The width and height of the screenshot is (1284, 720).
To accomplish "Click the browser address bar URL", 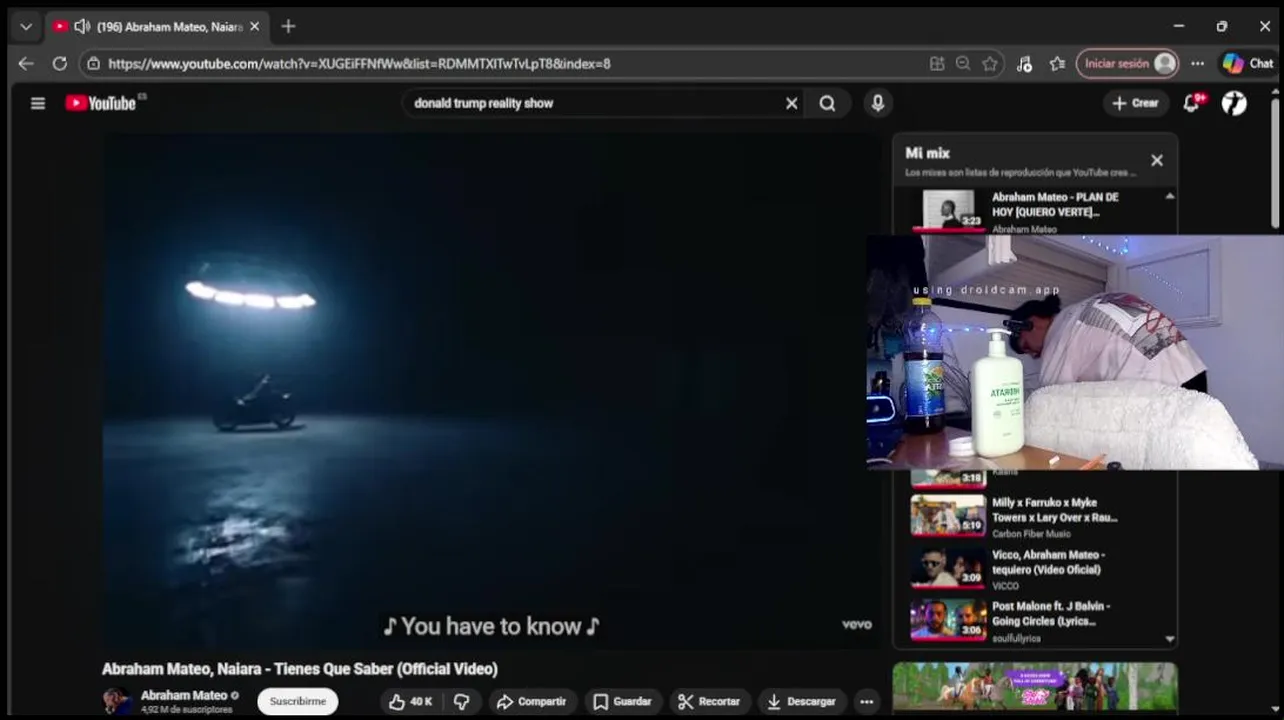I will pyautogui.click(x=360, y=63).
